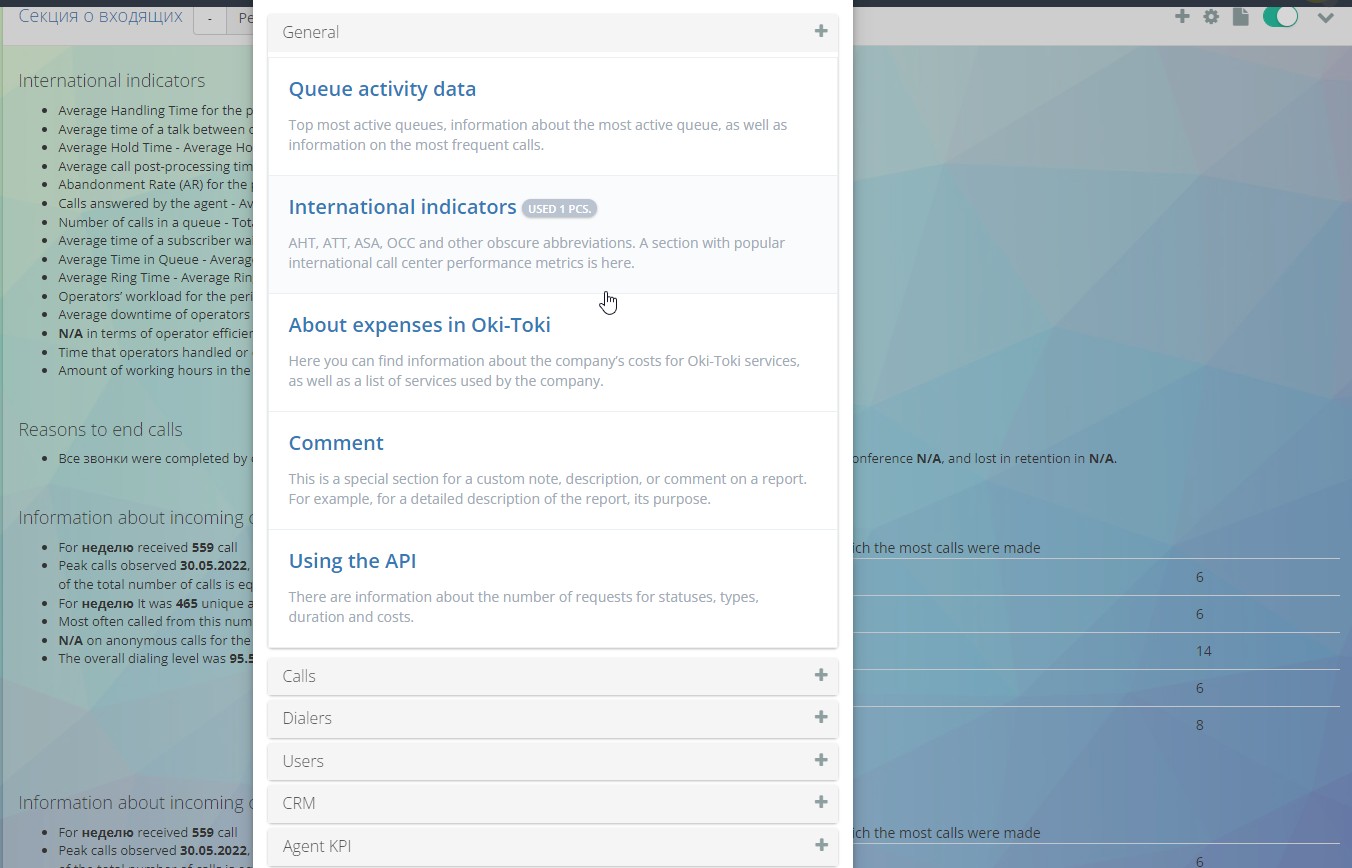Choose About expenses in Oki-Toki section
The height and width of the screenshot is (868, 1352).
point(419,325)
